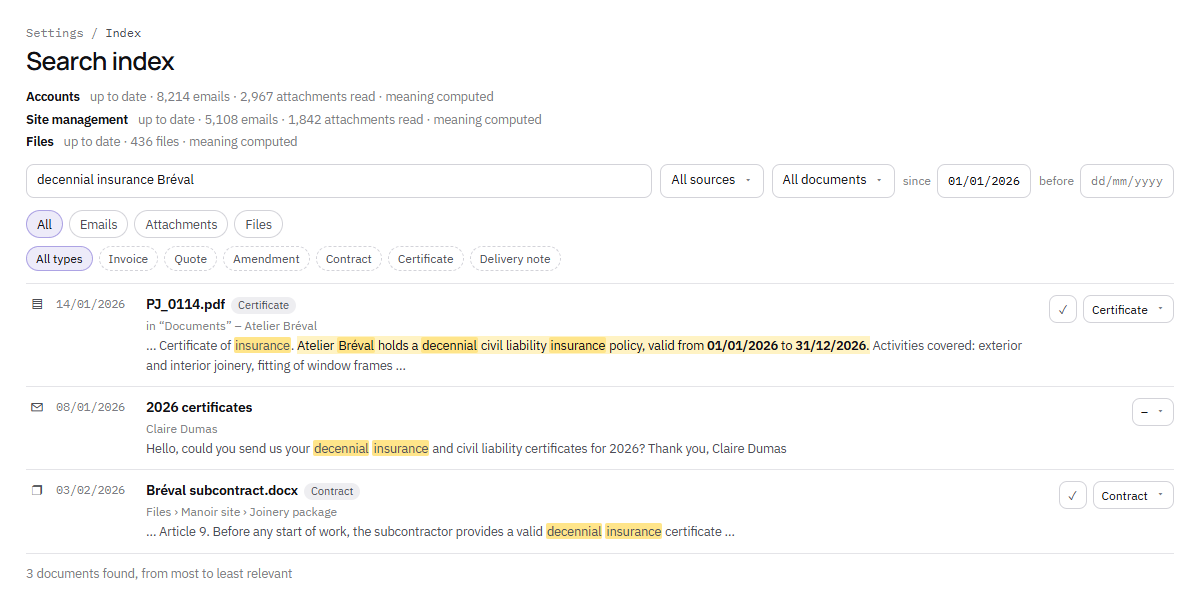The image size is (1200, 608).
Task: Select the Files filter tab
Action: coord(259,224)
